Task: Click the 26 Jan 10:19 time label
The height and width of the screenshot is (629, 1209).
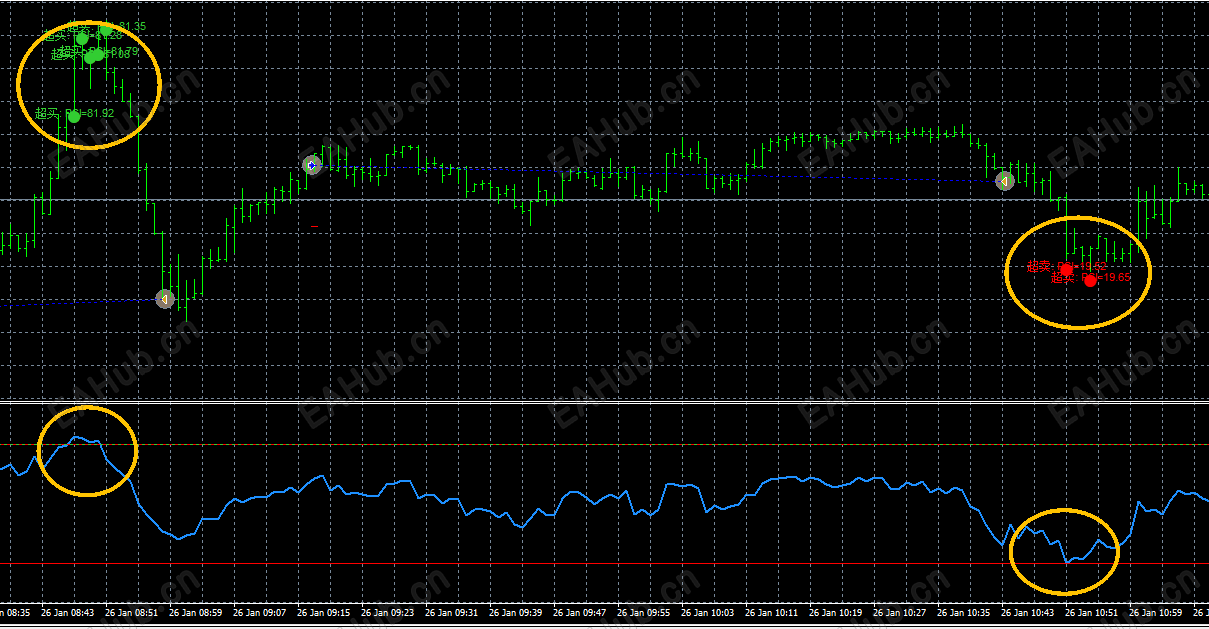Action: coord(835,612)
